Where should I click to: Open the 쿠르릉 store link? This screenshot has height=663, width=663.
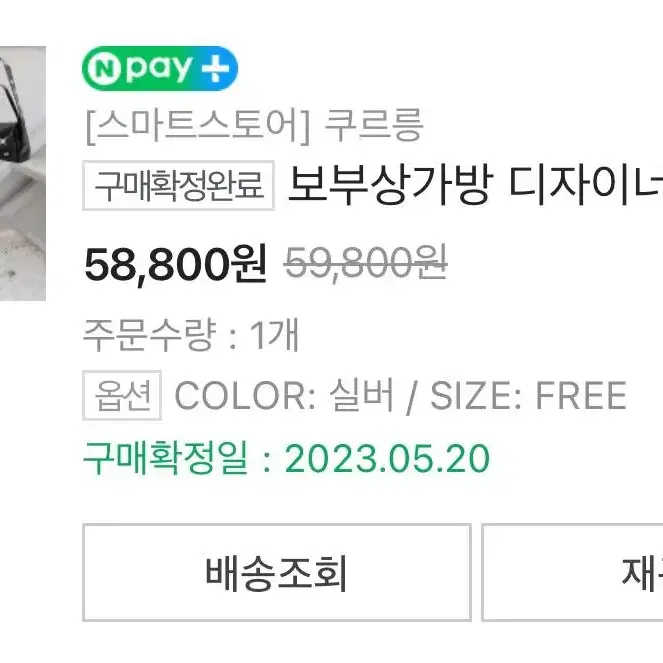tap(374, 125)
